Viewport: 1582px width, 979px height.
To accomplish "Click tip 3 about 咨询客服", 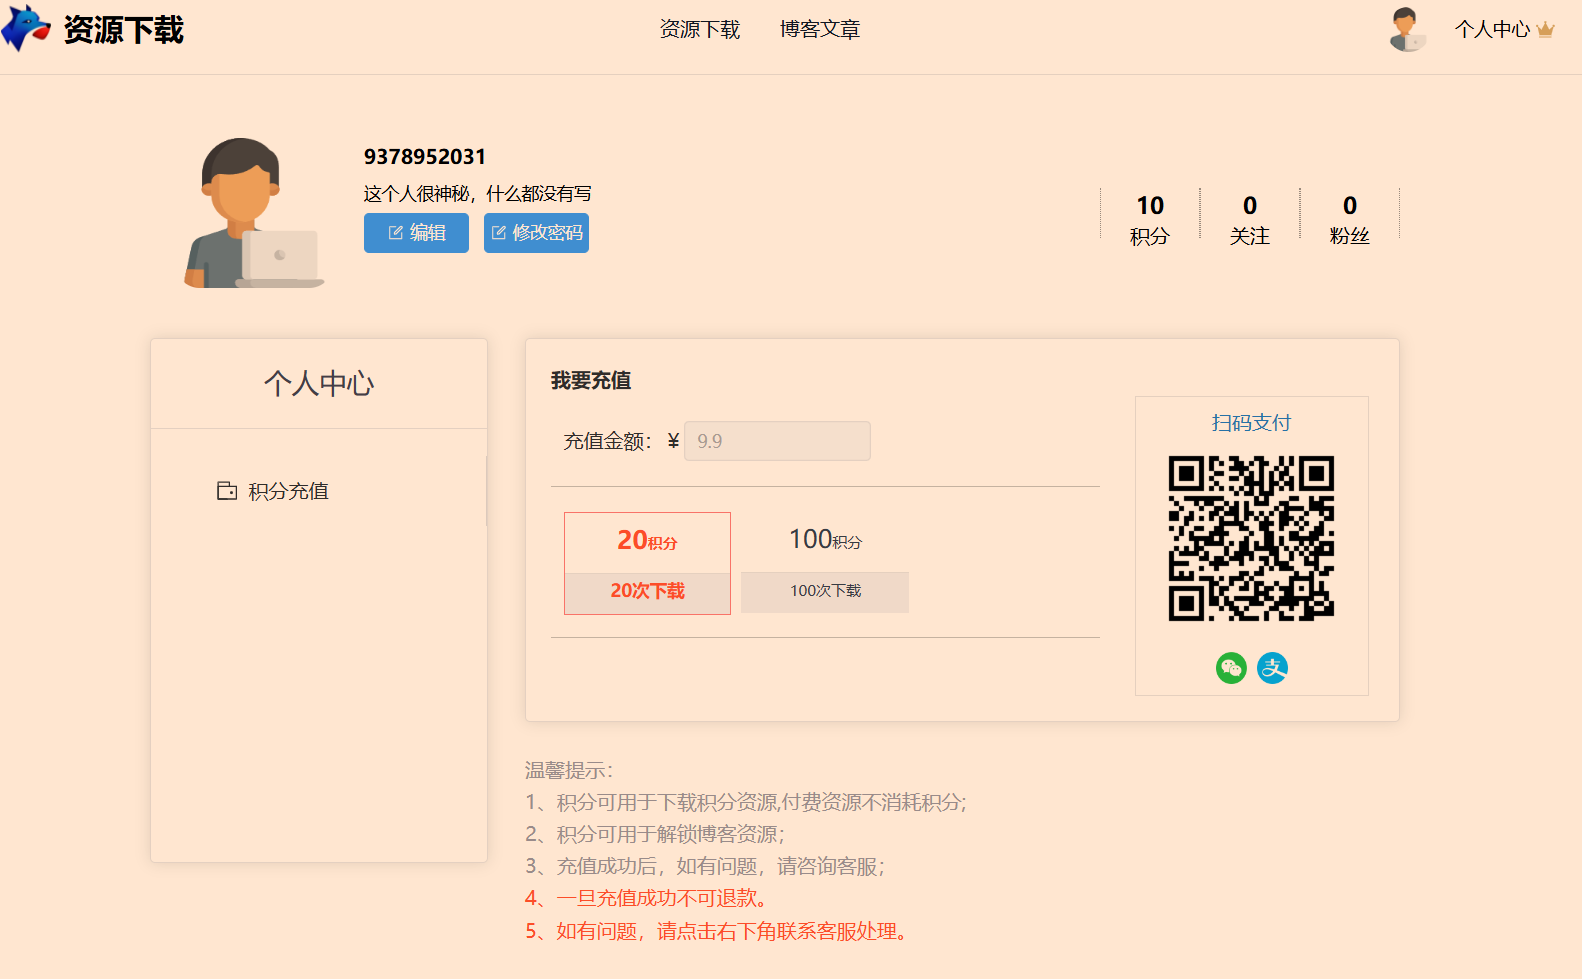I will (x=705, y=866).
